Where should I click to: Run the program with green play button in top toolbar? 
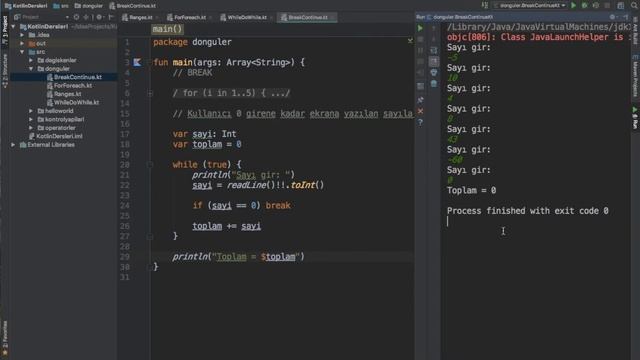pos(573,5)
